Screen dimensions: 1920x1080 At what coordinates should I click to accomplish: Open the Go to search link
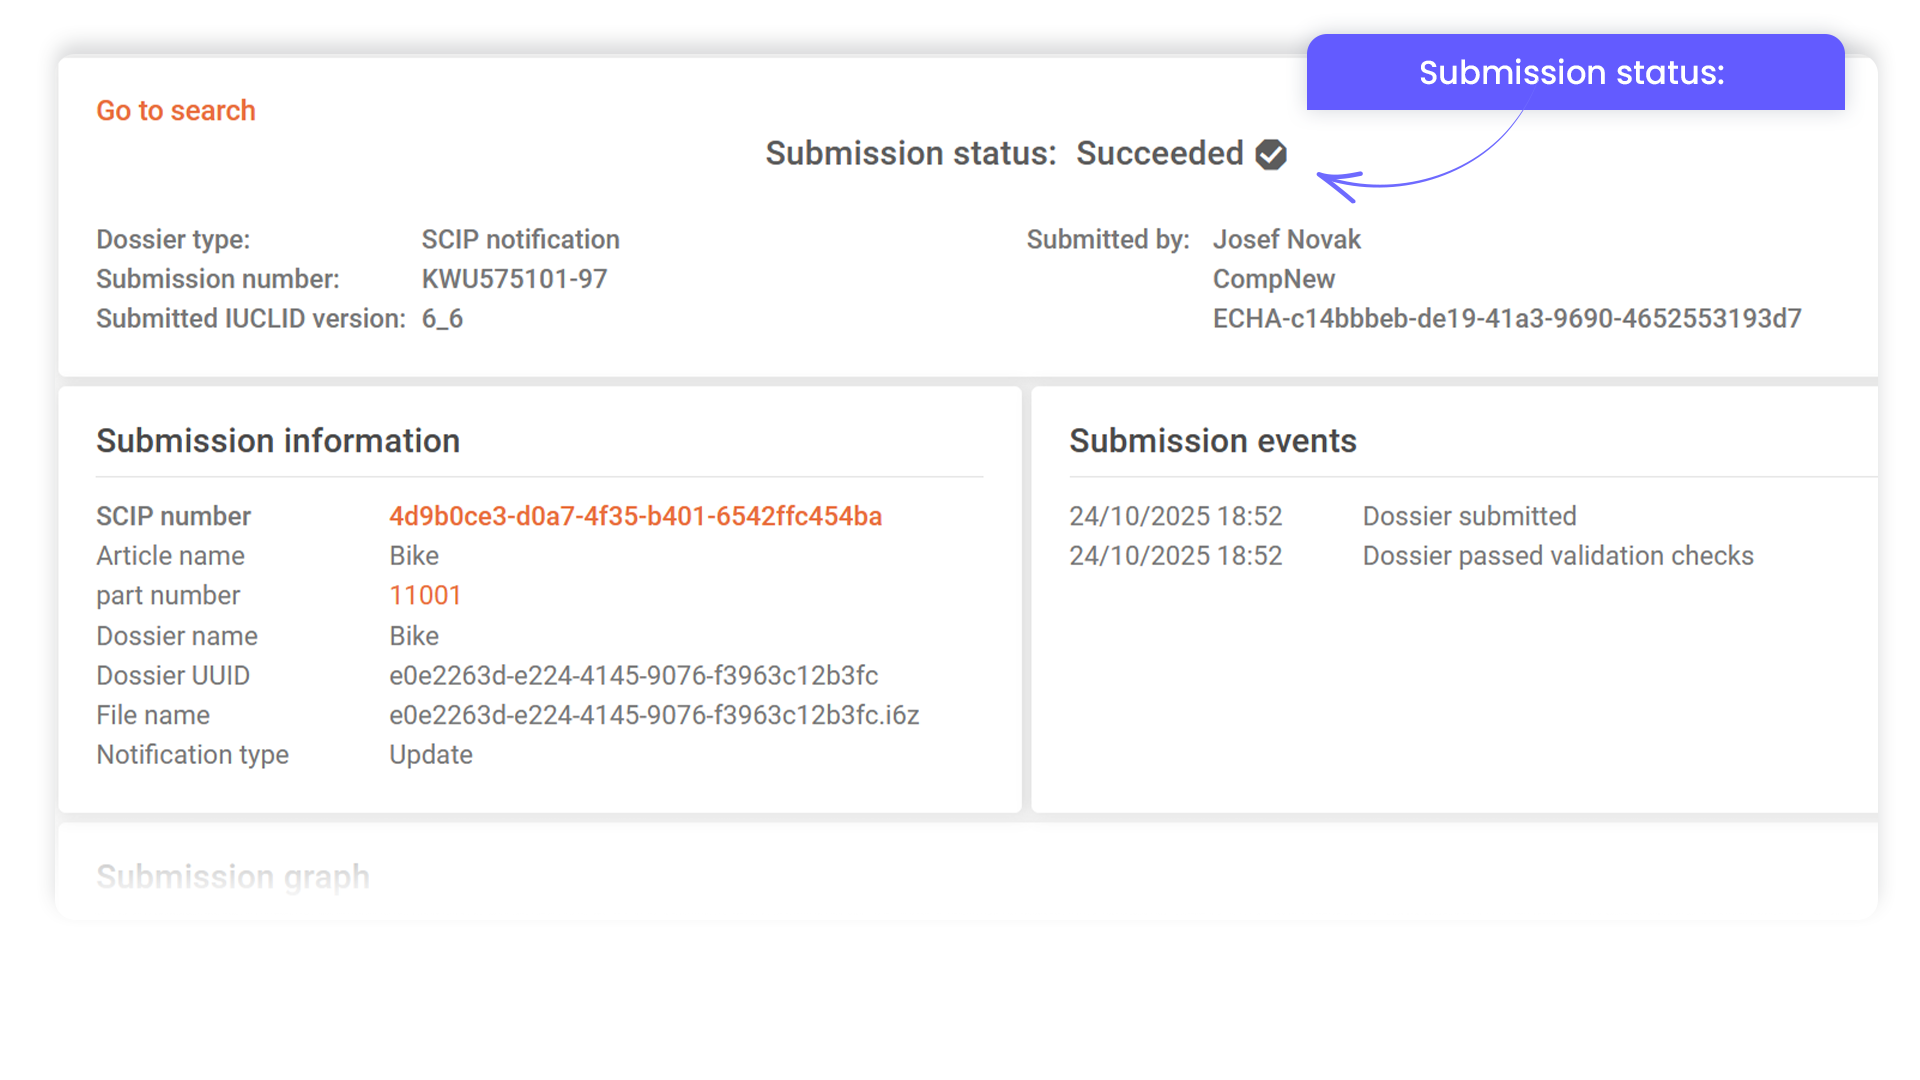pos(176,110)
